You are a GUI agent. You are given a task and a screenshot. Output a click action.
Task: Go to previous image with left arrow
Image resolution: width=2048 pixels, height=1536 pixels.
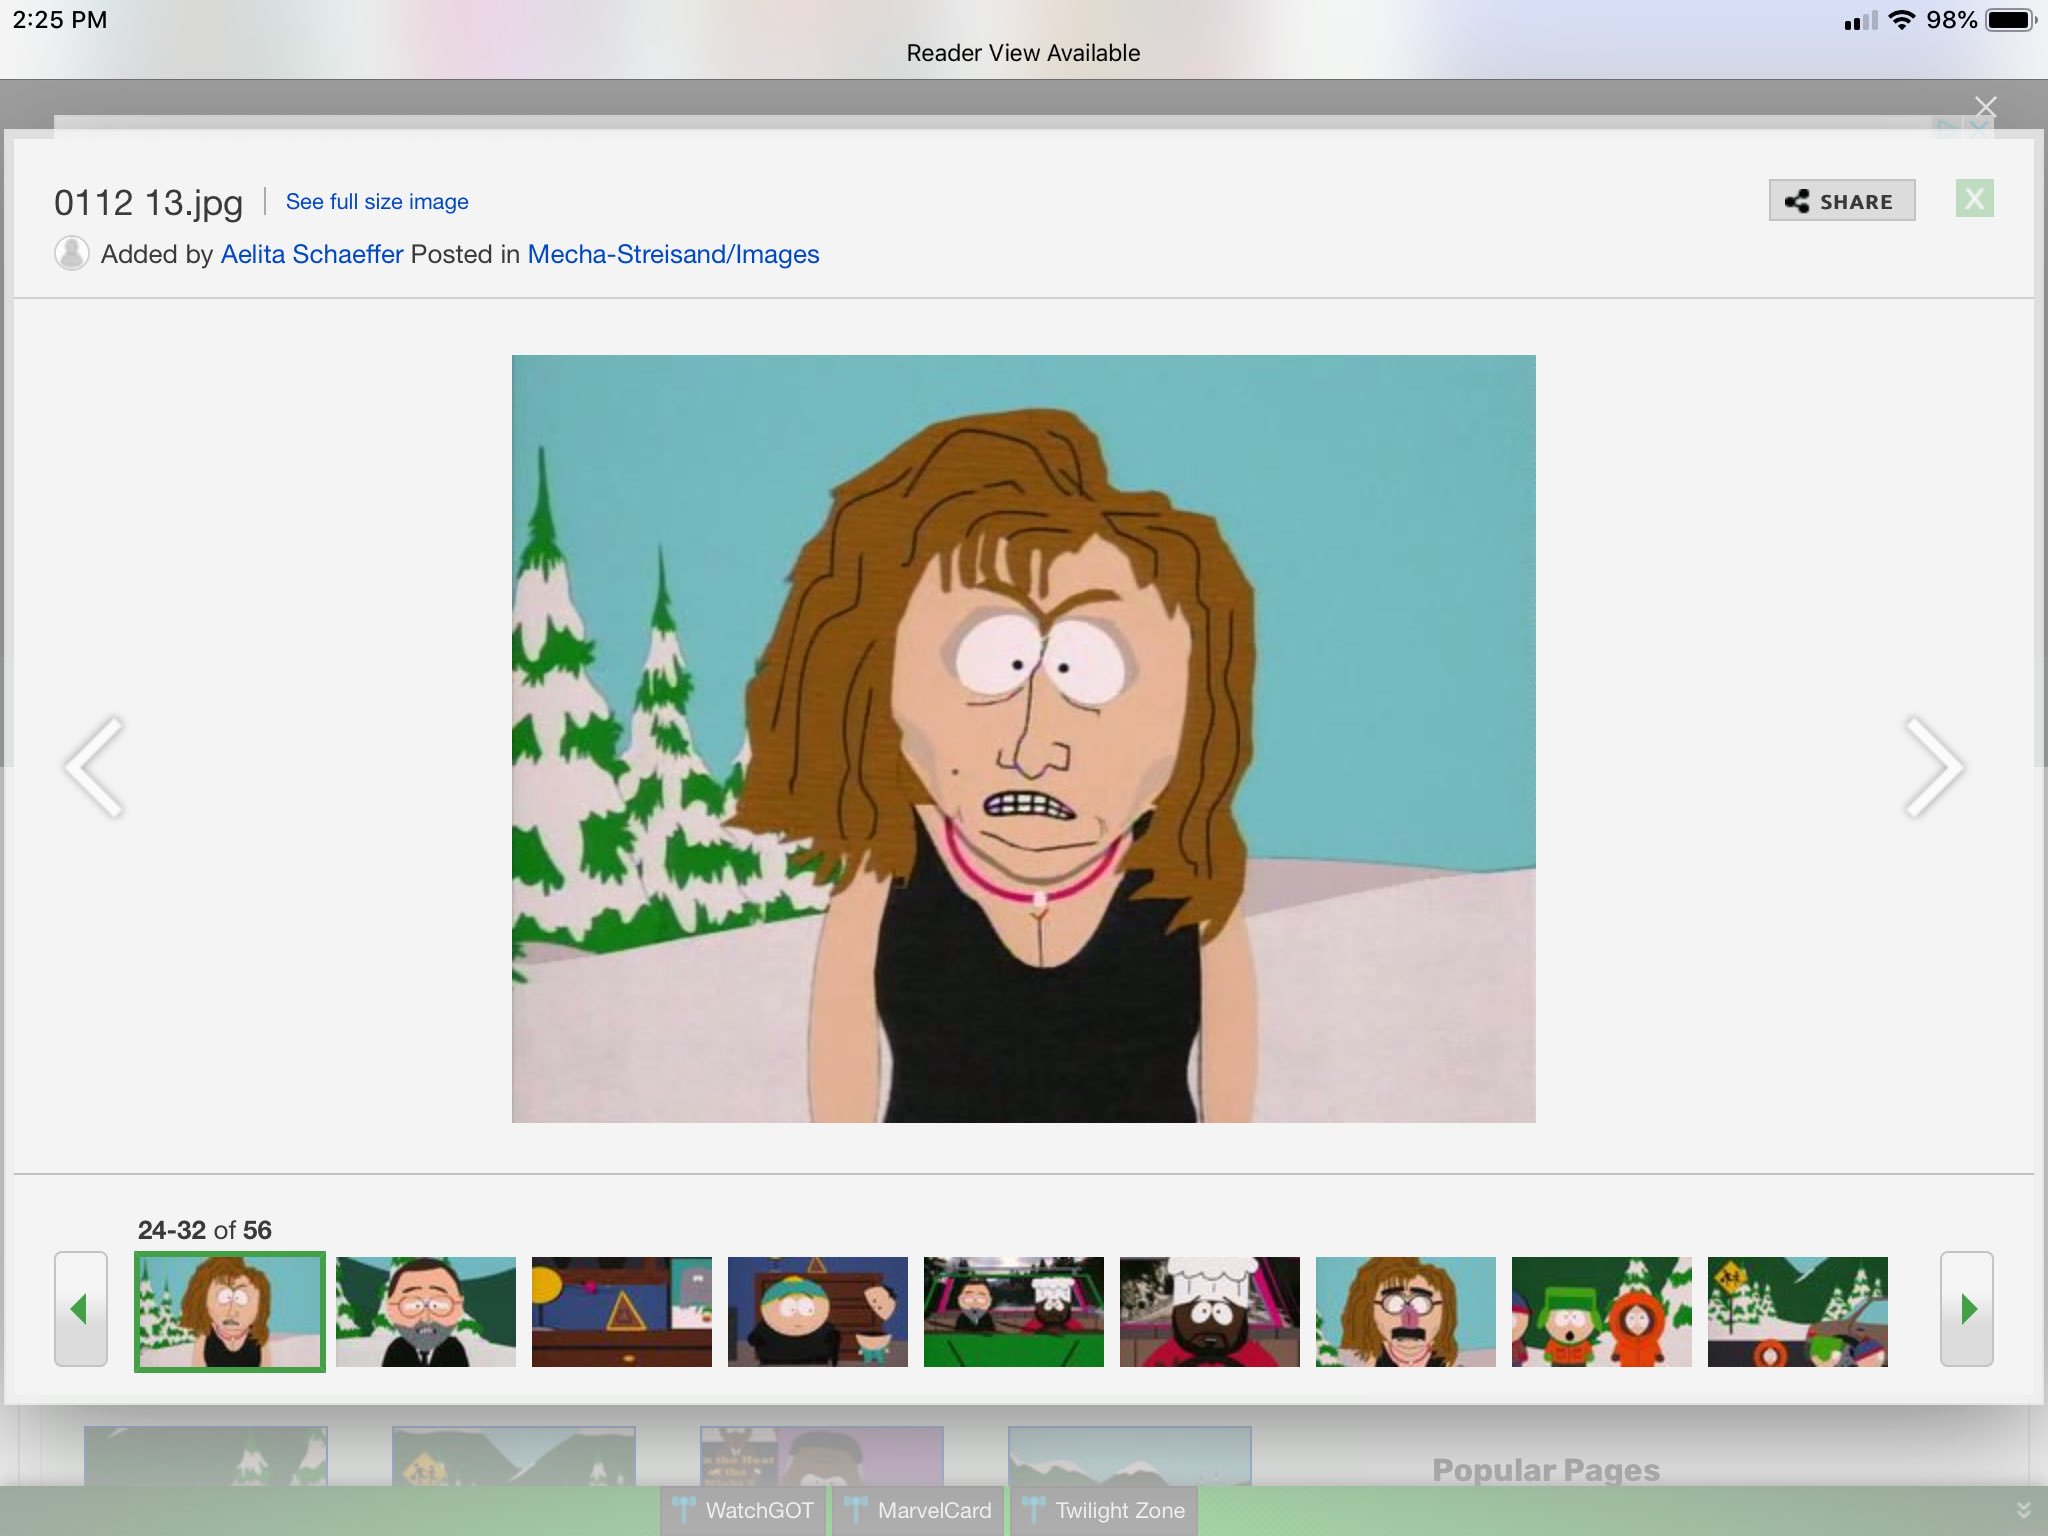[x=93, y=767]
